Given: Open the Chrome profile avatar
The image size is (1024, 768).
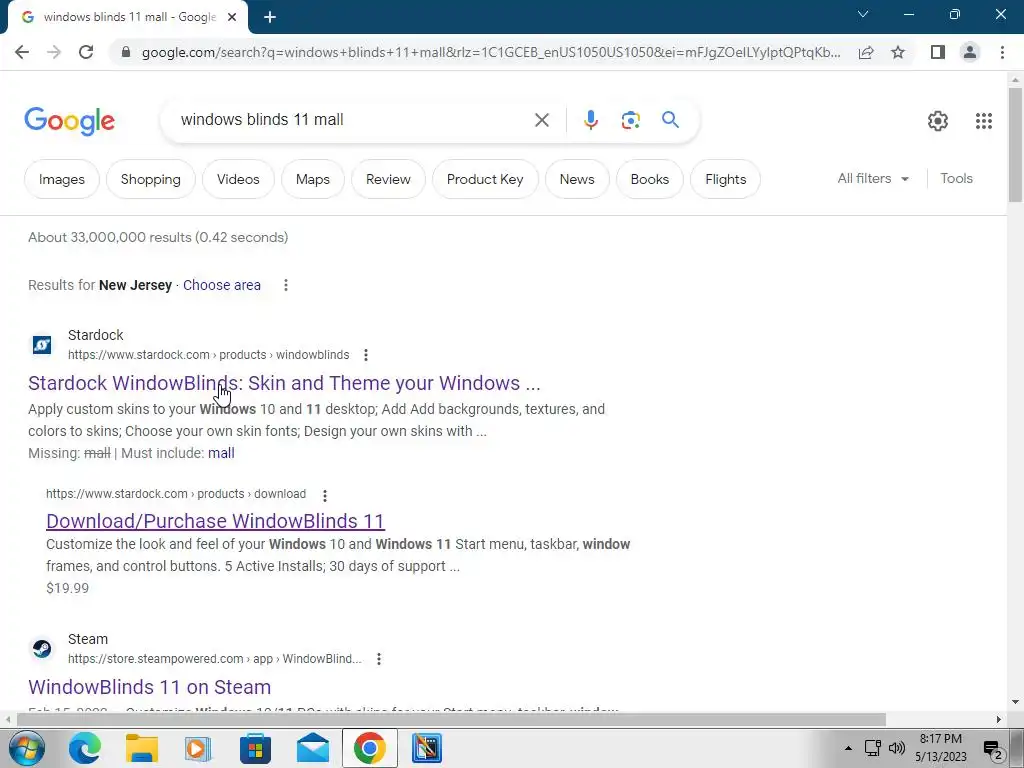Looking at the screenshot, I should pyautogui.click(x=970, y=52).
